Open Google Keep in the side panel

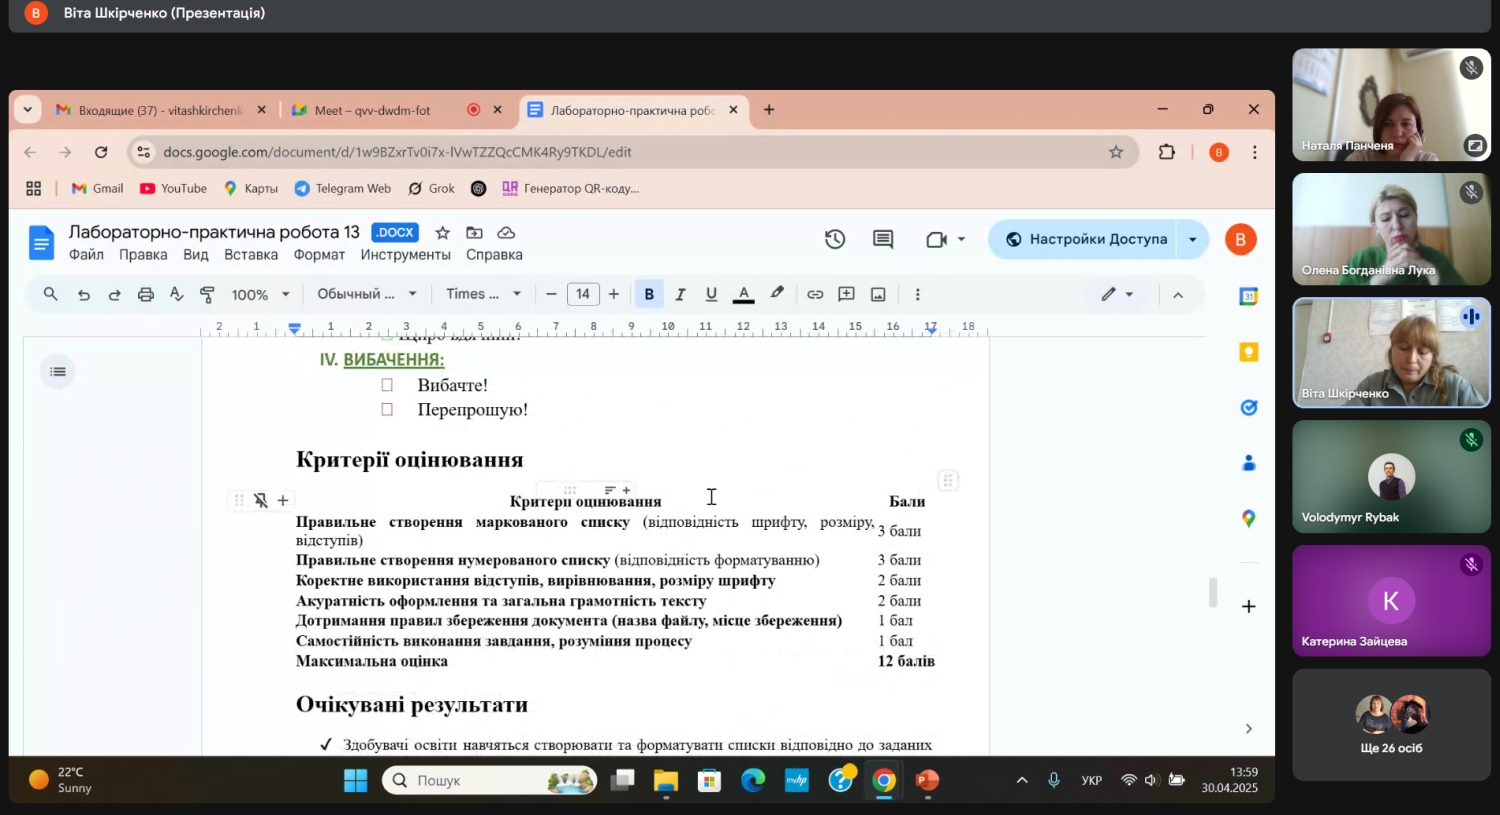1248,352
